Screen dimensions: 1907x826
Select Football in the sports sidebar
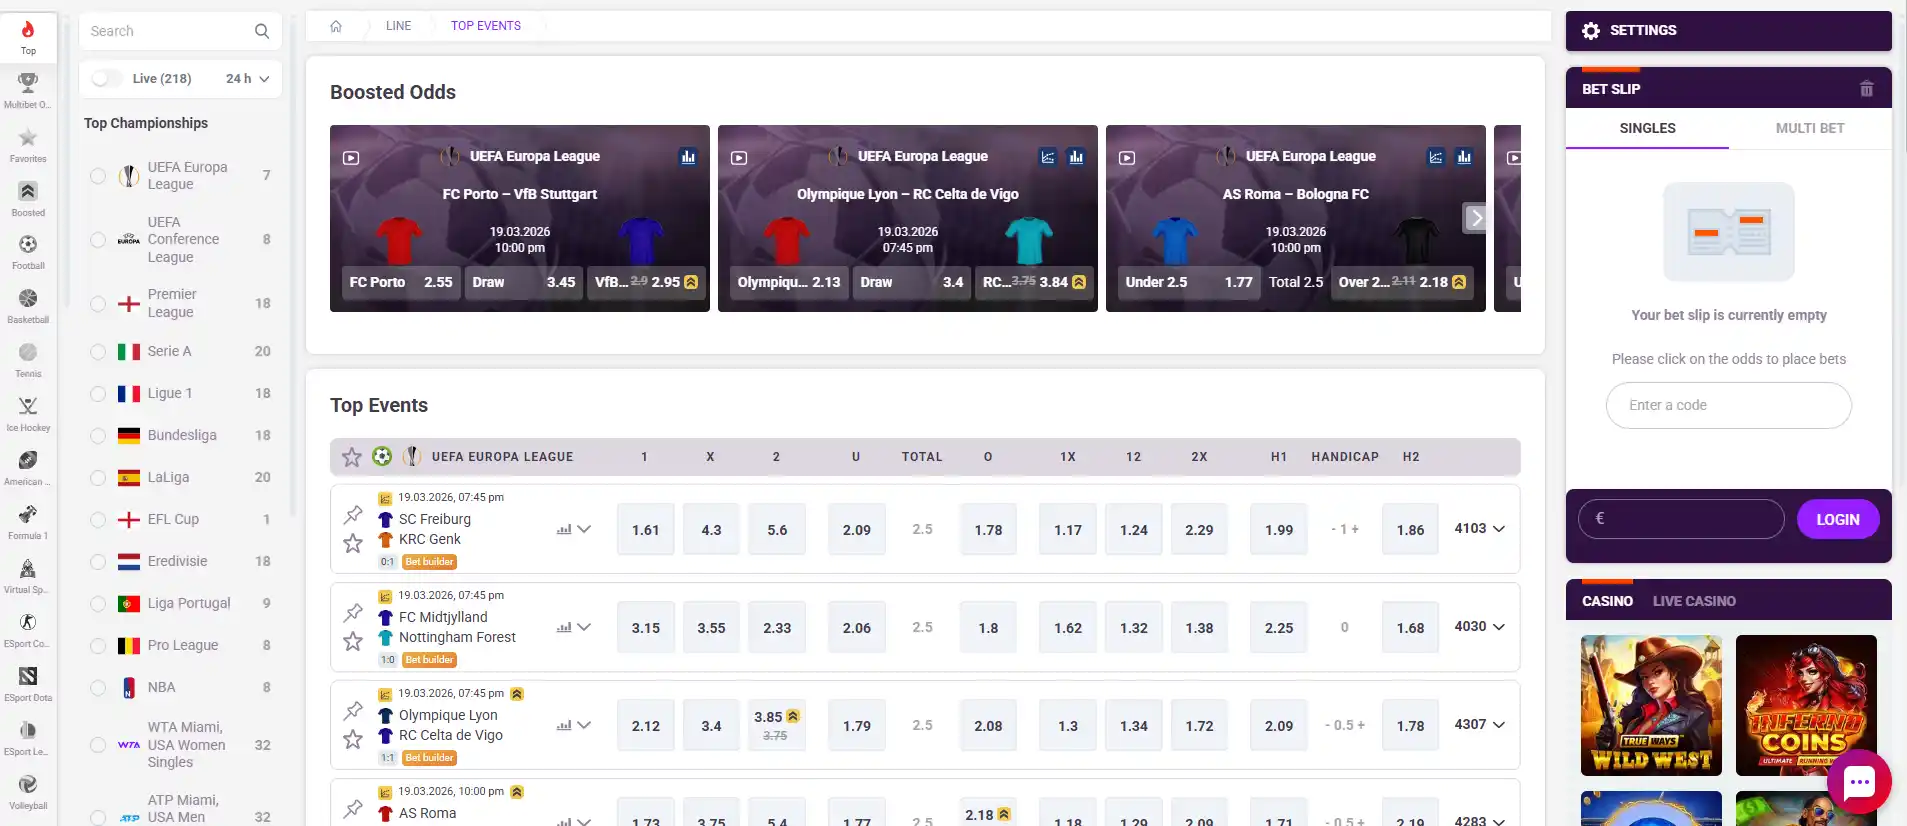pyautogui.click(x=28, y=251)
